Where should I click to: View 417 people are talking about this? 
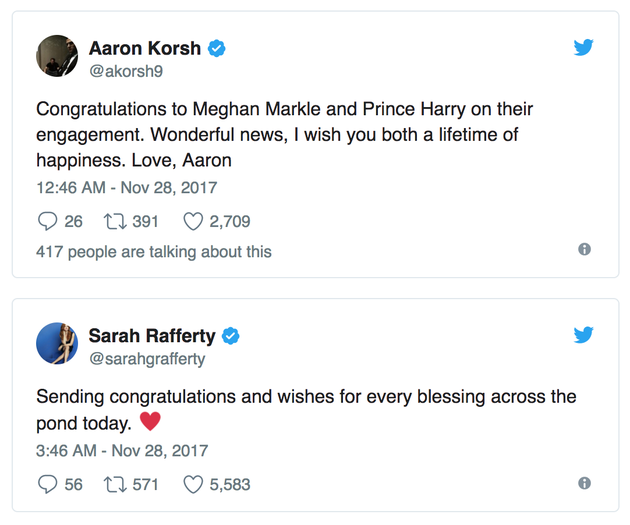(x=153, y=251)
